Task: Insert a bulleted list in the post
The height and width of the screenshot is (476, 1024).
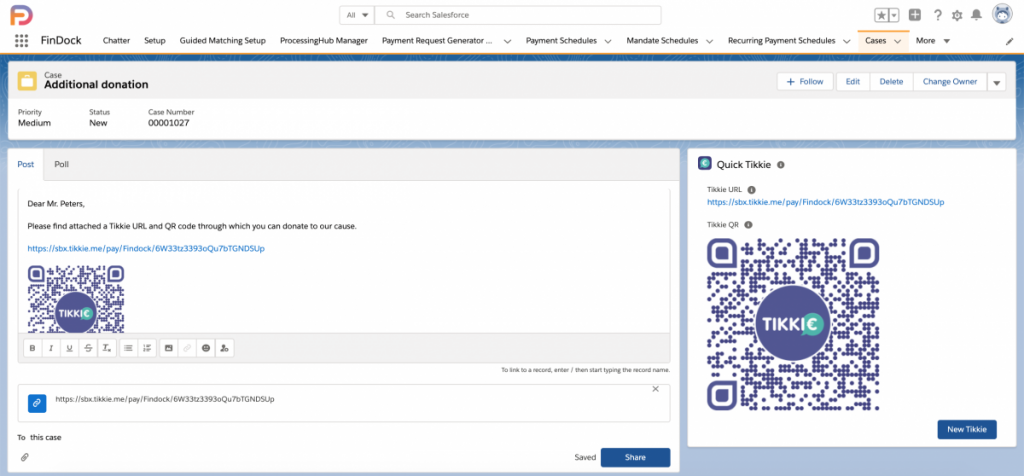Action: tap(129, 349)
